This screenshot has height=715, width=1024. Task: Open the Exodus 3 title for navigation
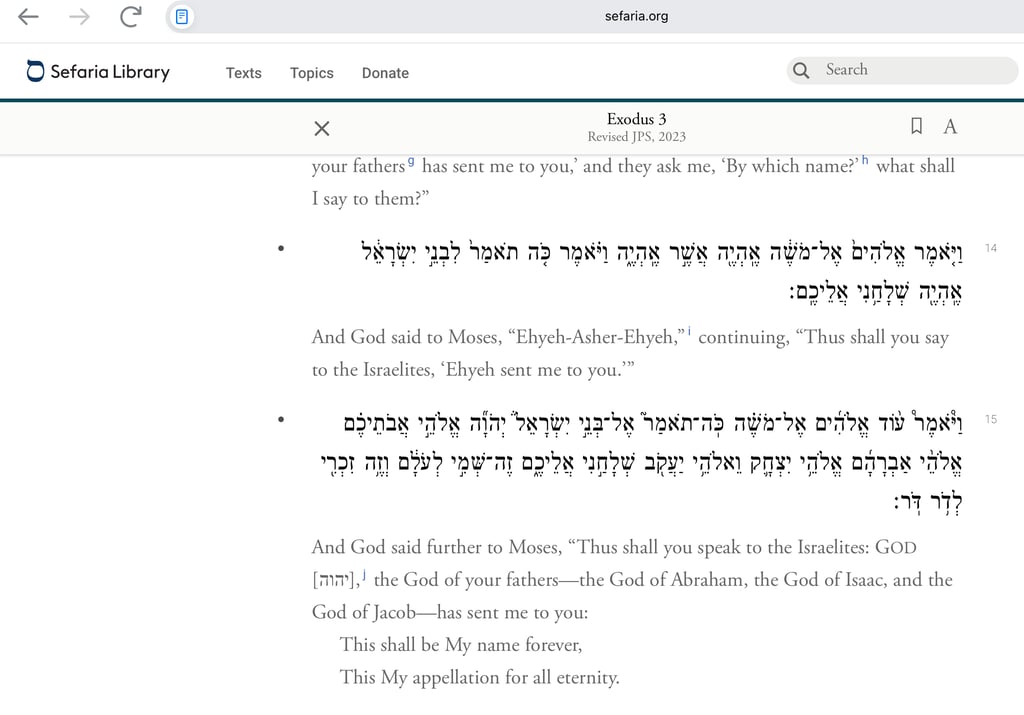pos(636,119)
